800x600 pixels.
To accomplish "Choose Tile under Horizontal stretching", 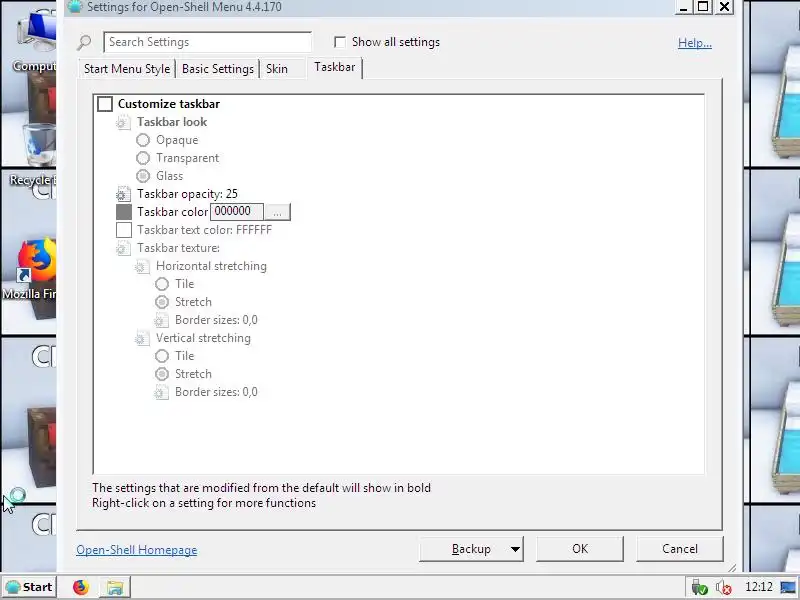I will point(162,284).
